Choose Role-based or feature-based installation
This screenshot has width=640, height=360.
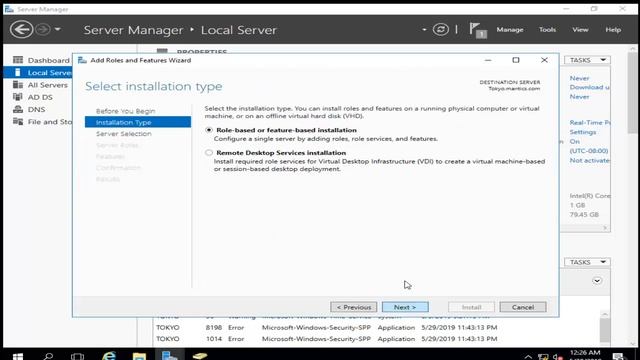point(209,130)
